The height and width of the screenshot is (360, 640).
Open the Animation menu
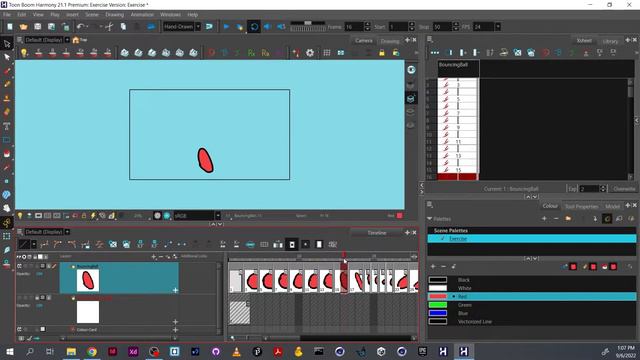point(142,14)
